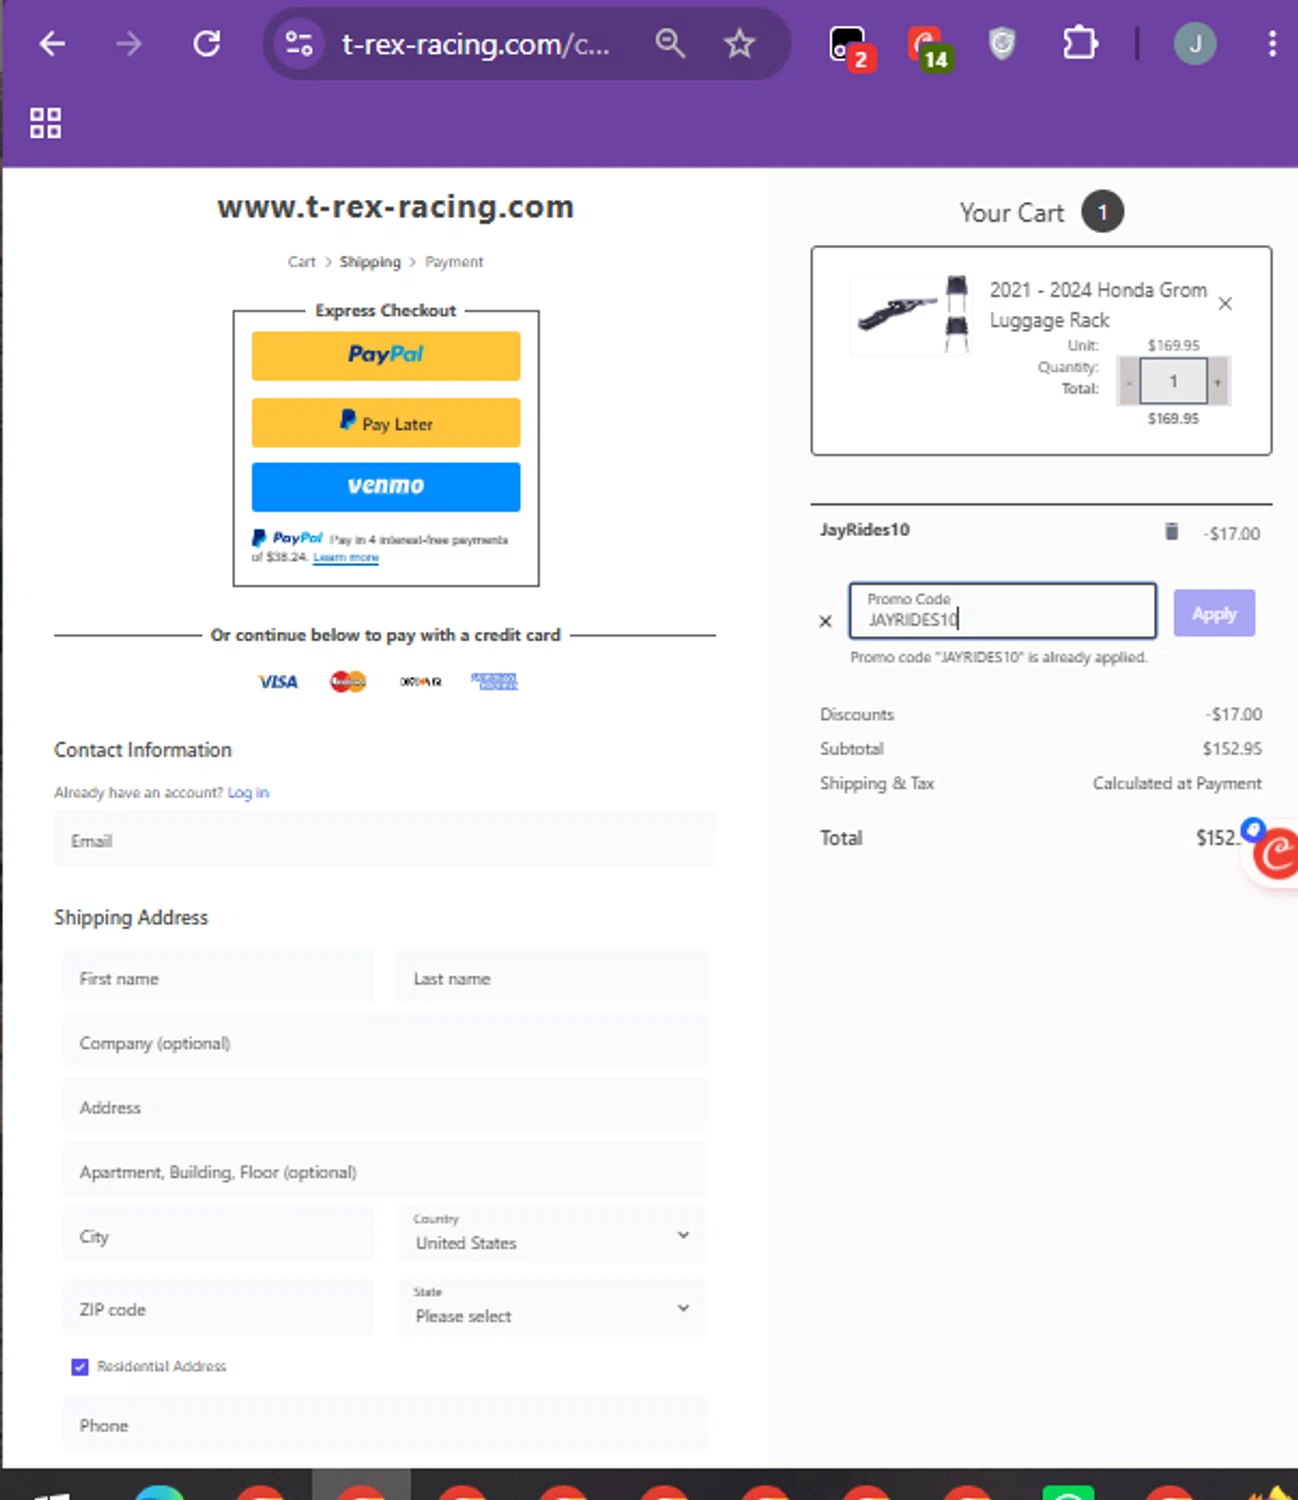Click the Discover card icon
Viewport: 1298px width, 1500px height.
[x=421, y=682]
